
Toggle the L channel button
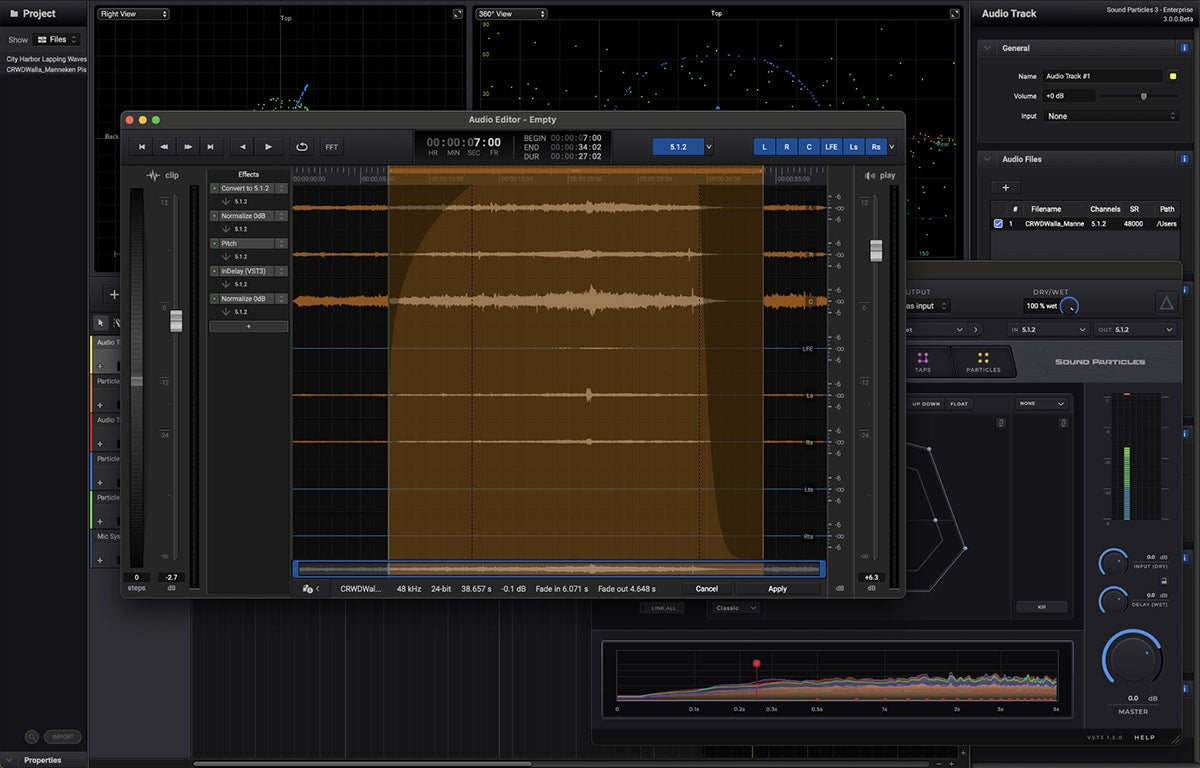pyautogui.click(x=764, y=147)
